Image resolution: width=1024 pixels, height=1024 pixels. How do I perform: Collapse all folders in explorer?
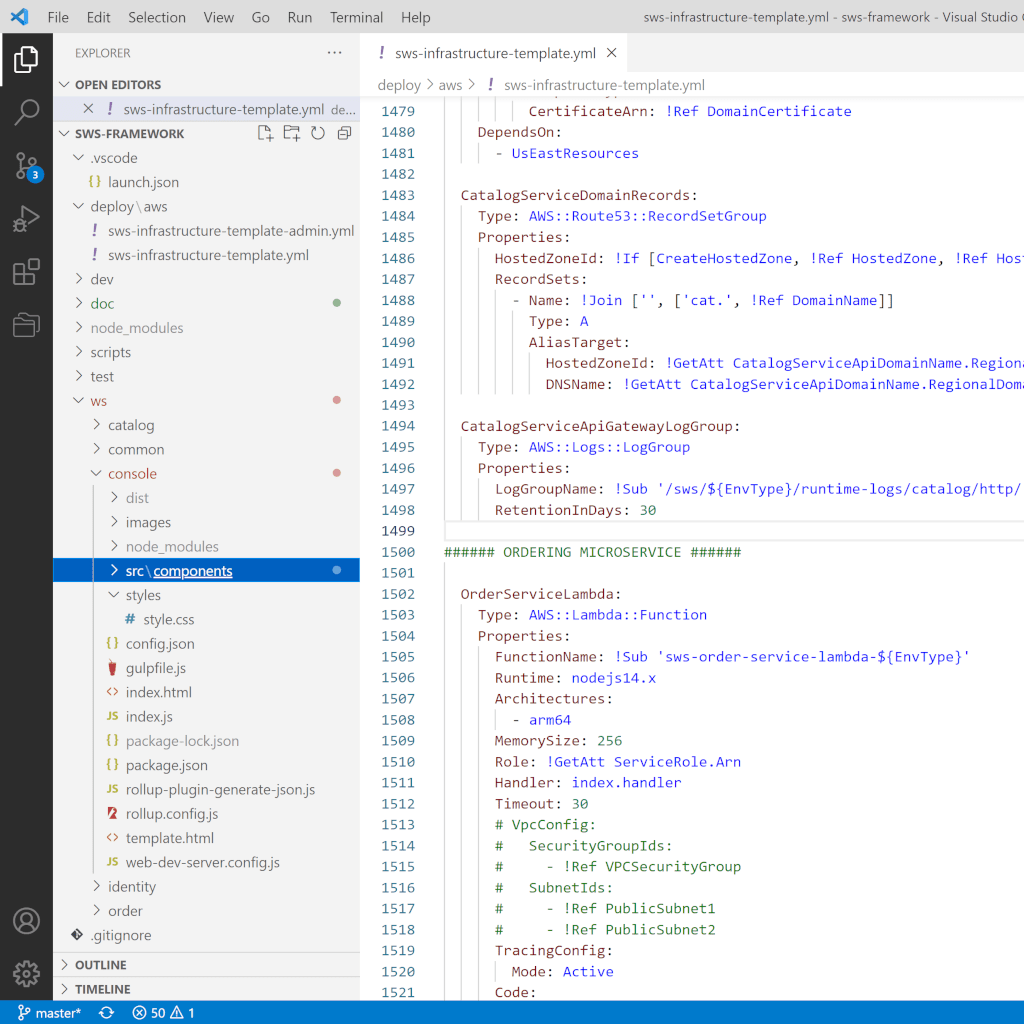344,134
